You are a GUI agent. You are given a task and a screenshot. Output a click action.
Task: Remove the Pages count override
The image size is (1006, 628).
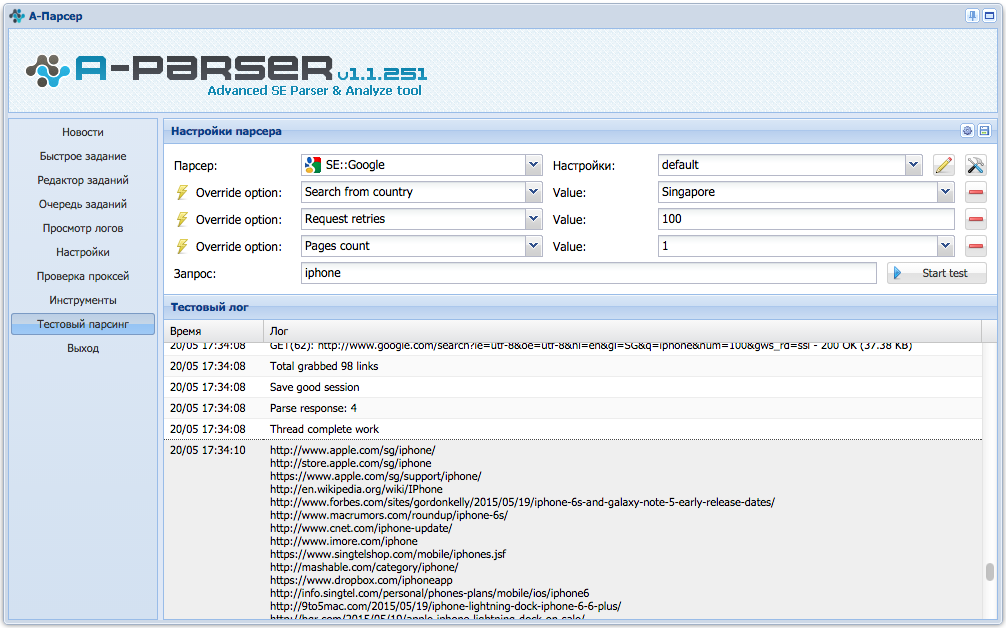click(975, 246)
